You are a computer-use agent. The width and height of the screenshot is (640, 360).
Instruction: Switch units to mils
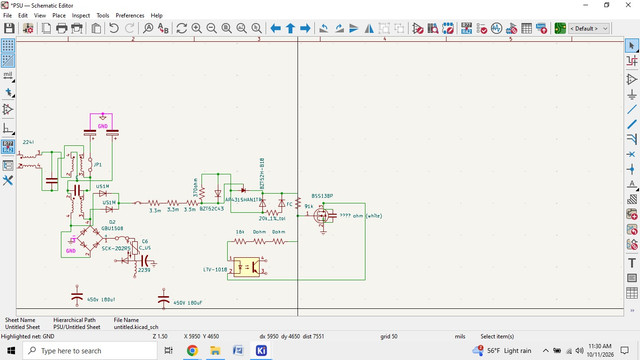(x=8, y=76)
